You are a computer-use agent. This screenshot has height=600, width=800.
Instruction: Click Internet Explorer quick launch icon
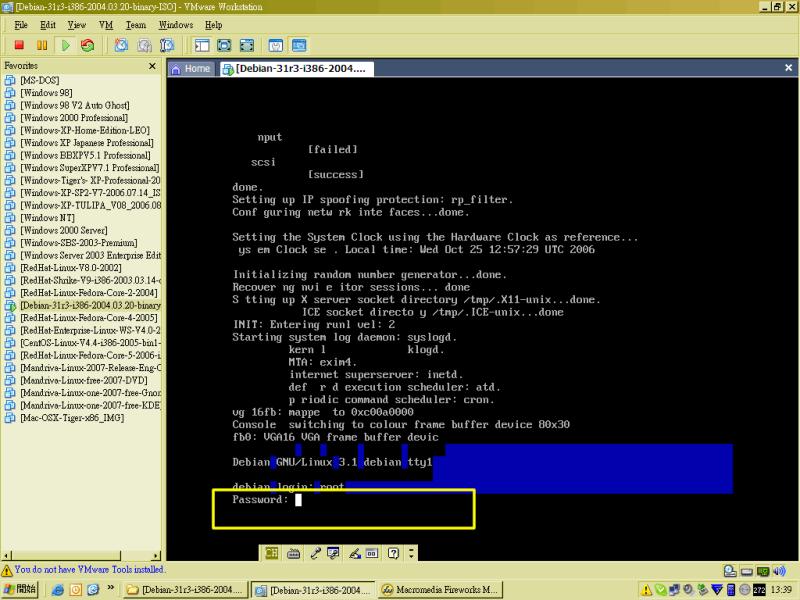[x=58, y=590]
